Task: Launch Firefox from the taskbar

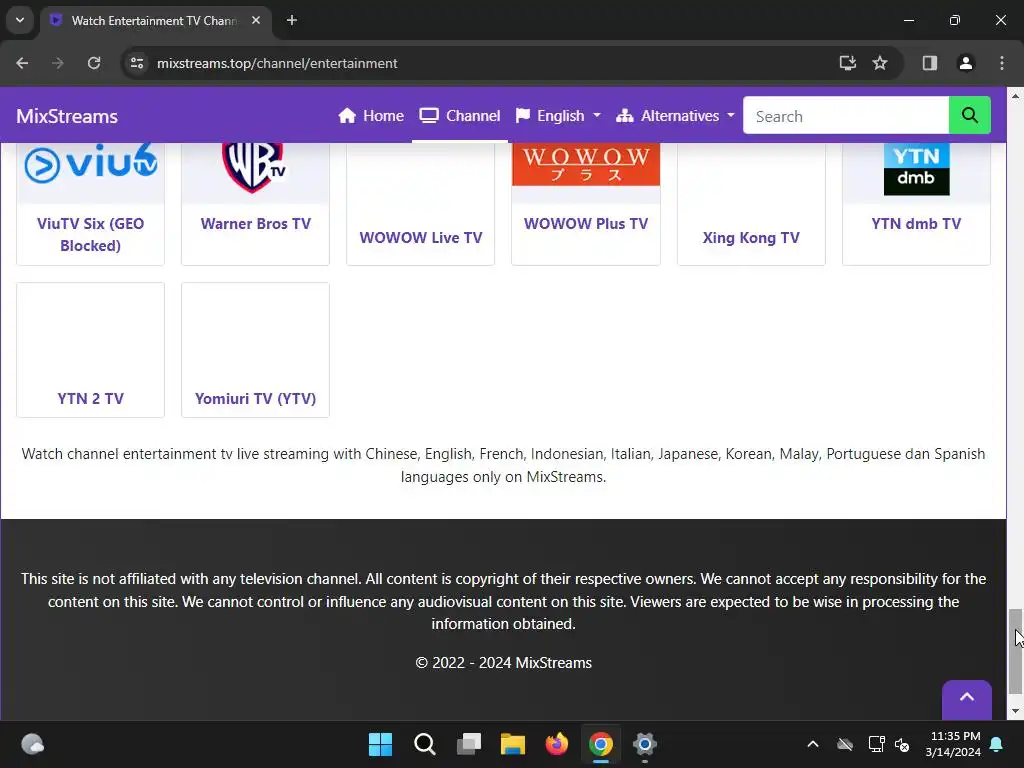Action: [557, 744]
